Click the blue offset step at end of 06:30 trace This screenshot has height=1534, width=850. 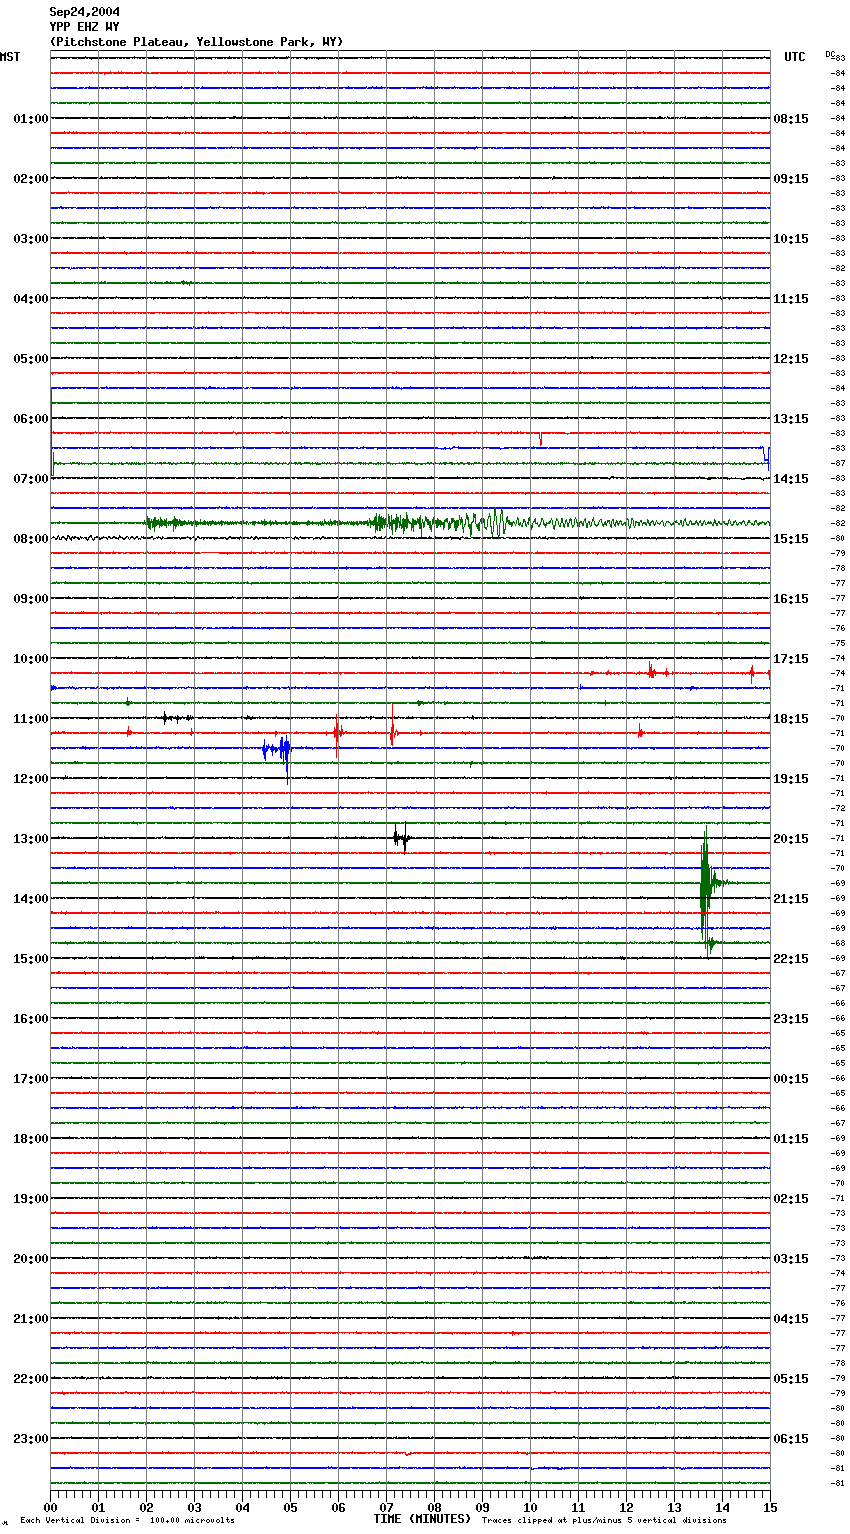point(767,457)
